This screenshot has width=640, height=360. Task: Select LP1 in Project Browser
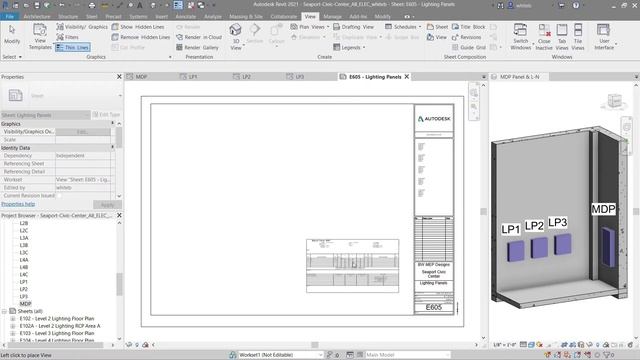point(24,282)
